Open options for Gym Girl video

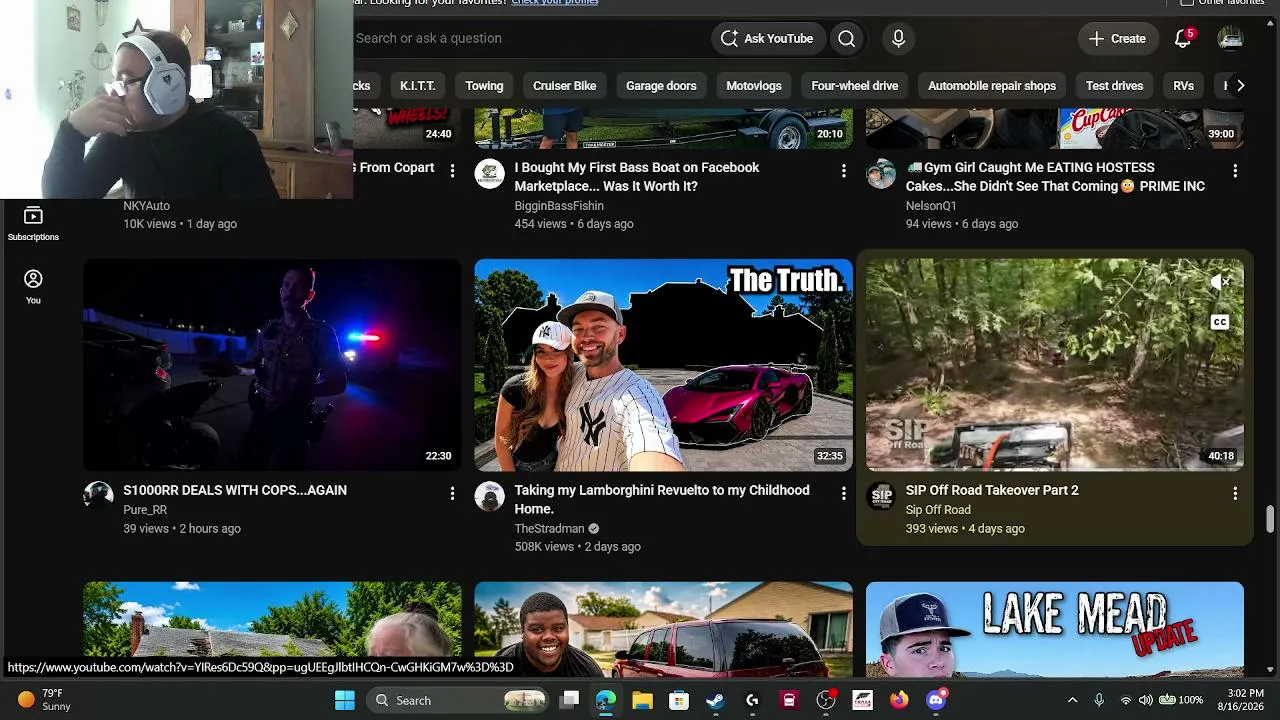1235,171
